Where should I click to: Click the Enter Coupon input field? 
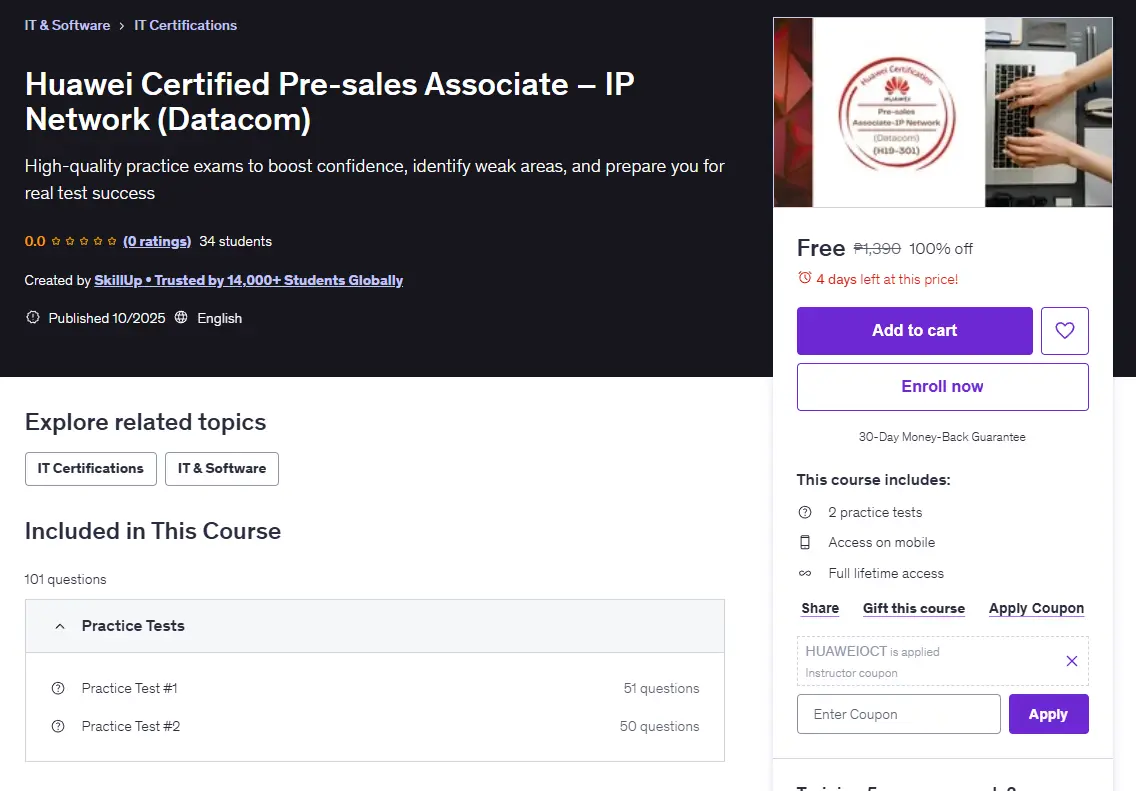pos(898,714)
